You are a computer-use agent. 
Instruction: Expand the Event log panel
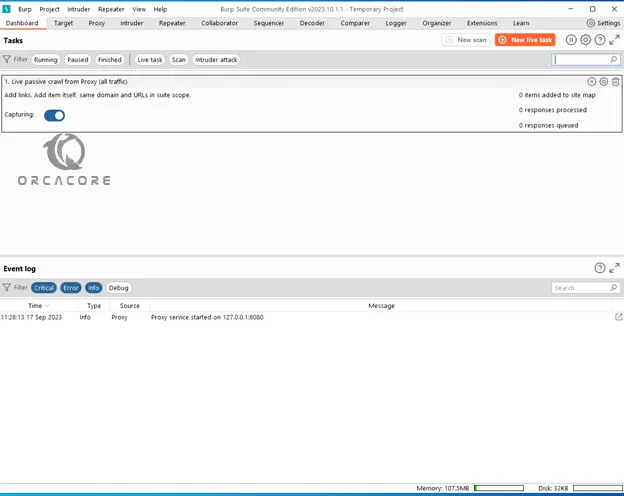[614, 268]
